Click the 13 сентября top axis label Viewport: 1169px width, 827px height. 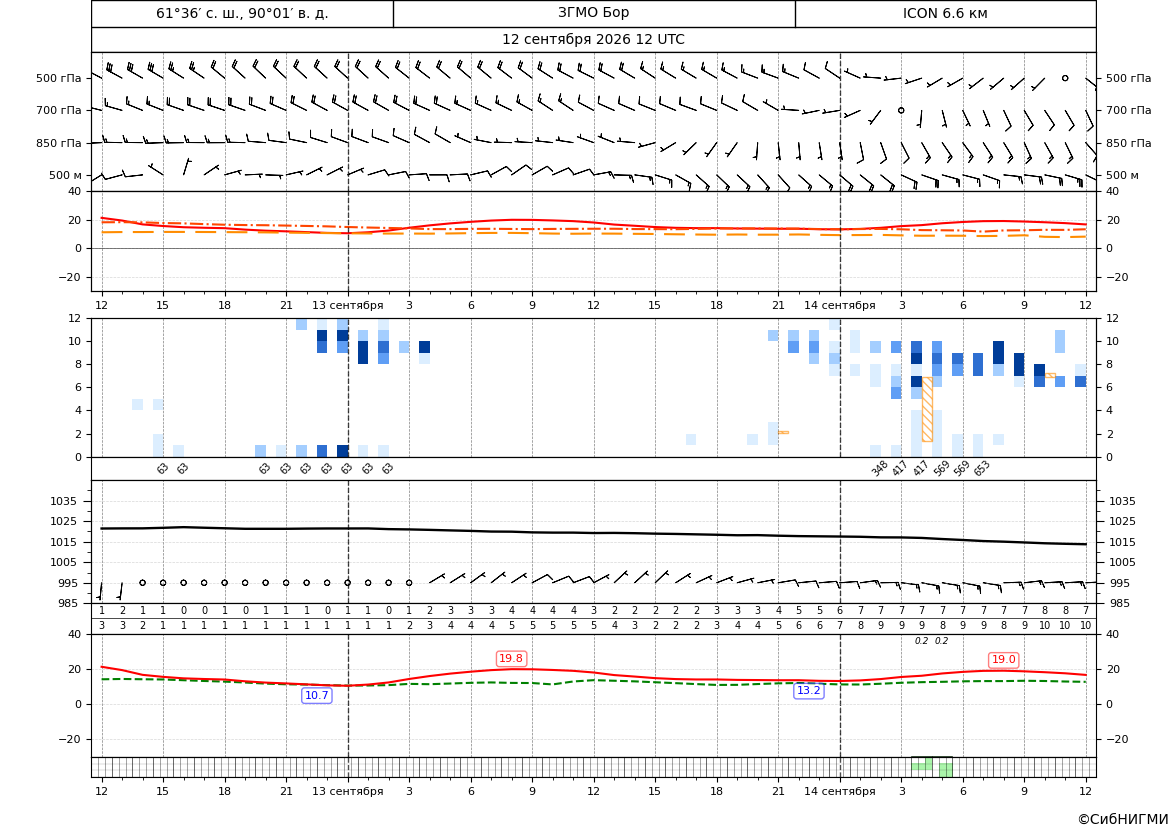pyautogui.click(x=347, y=305)
